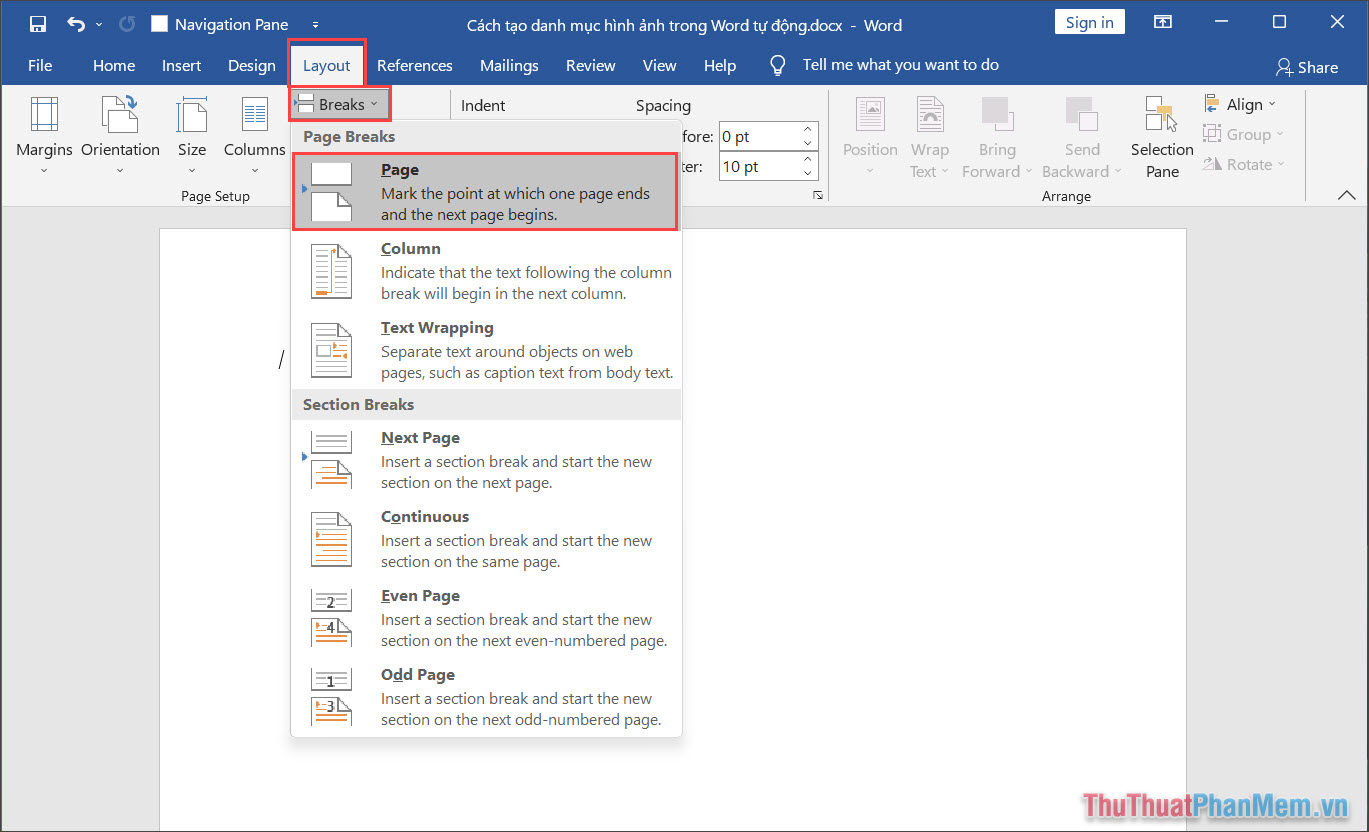Click the Tell me lightbulb icon
The width and height of the screenshot is (1369, 832).
pyautogui.click(x=777, y=65)
